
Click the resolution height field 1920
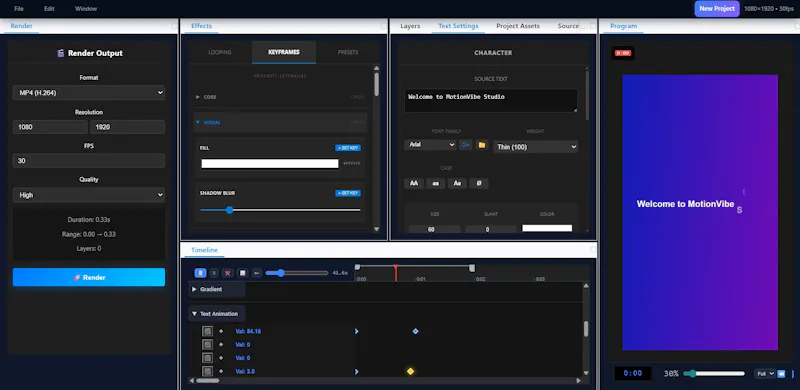[x=128, y=127]
